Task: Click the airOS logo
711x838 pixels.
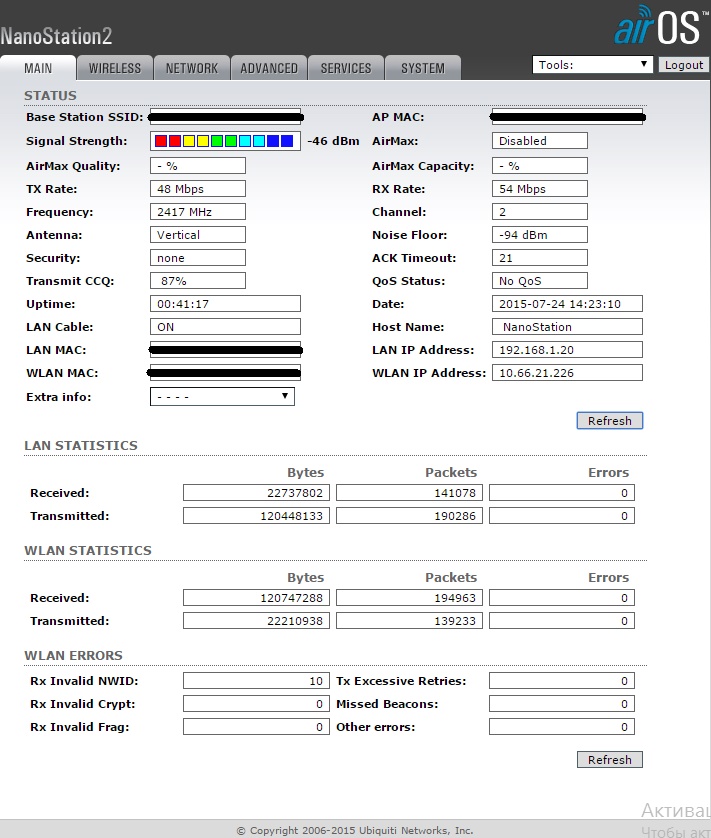Action: (661, 25)
